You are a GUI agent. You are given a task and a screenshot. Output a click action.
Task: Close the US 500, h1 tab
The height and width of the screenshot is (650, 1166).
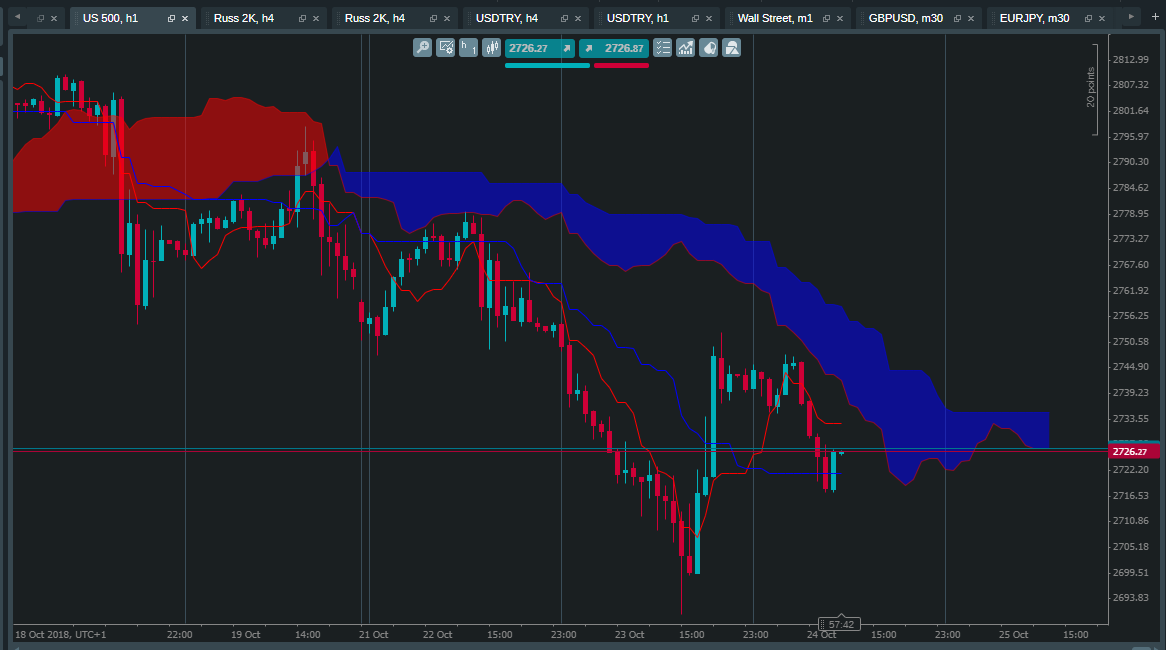[x=185, y=19]
